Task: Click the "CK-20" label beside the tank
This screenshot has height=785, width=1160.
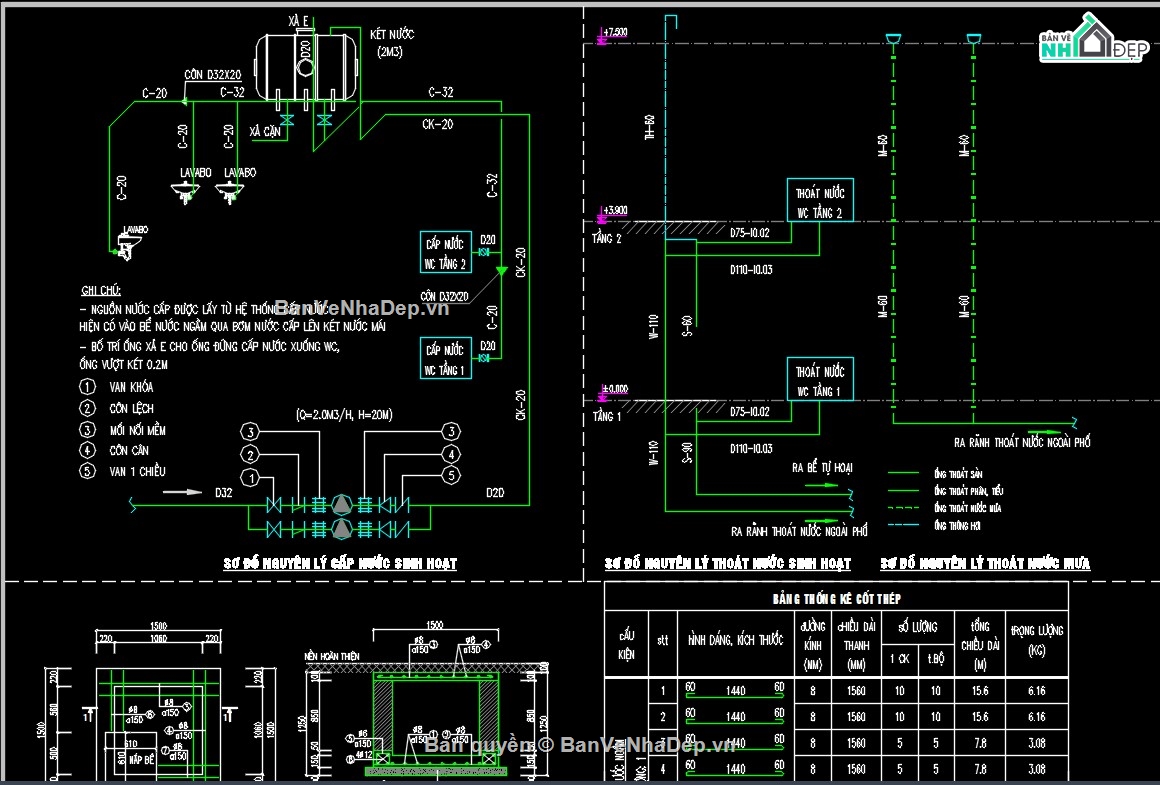Action: pyautogui.click(x=437, y=124)
